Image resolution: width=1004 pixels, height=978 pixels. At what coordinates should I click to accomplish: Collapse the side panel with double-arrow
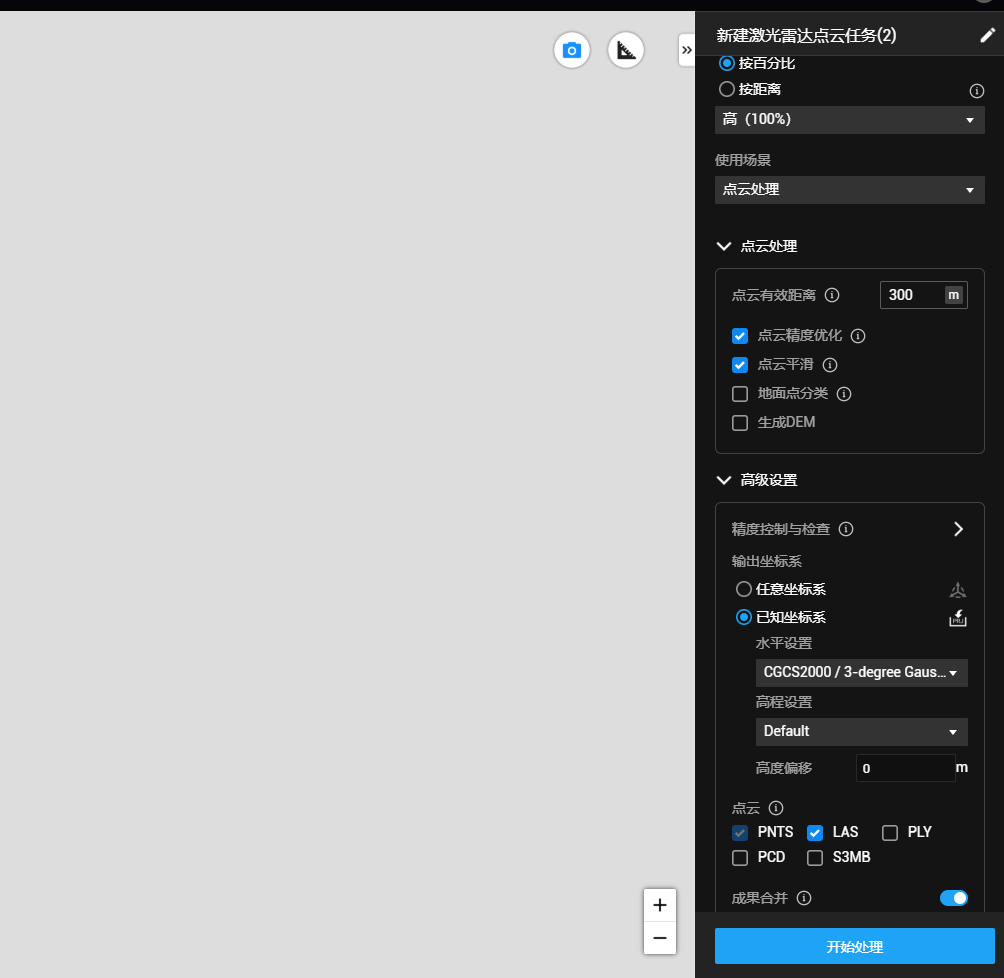(x=686, y=50)
